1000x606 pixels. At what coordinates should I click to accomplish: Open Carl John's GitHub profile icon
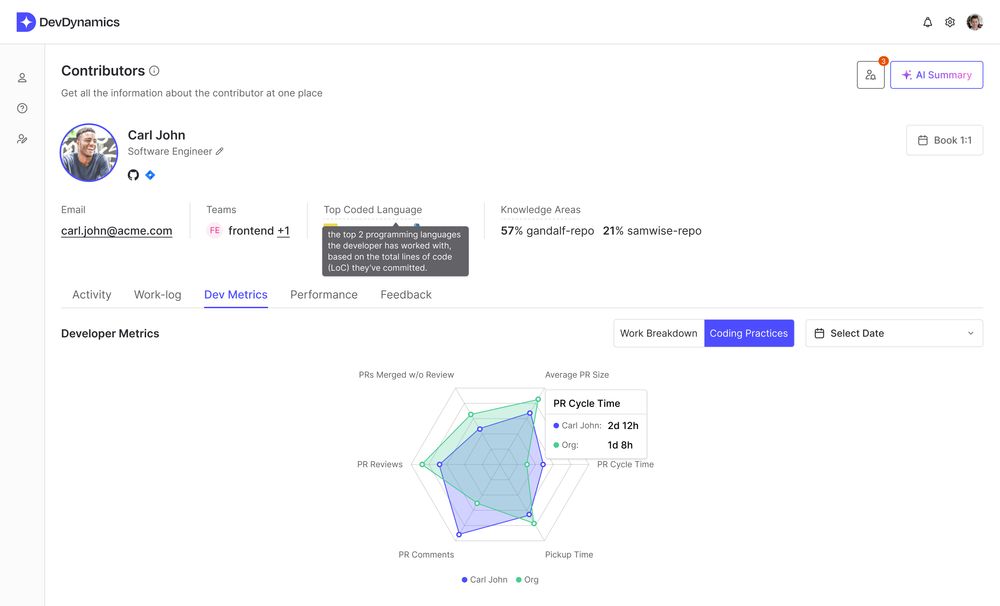point(133,174)
